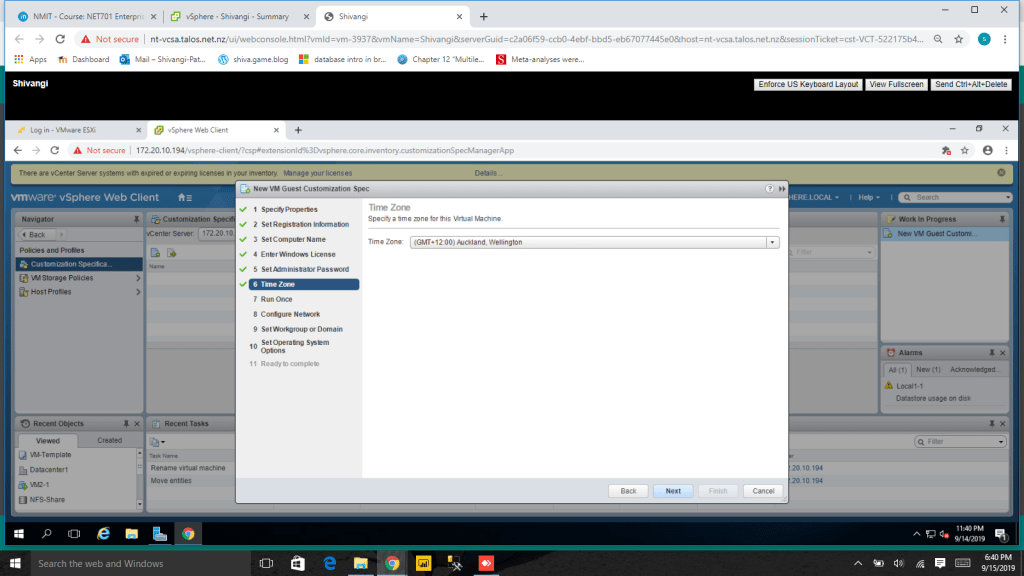Click the help icon in wizard title bar
Viewport: 1024px width, 576px height.
tap(770, 188)
